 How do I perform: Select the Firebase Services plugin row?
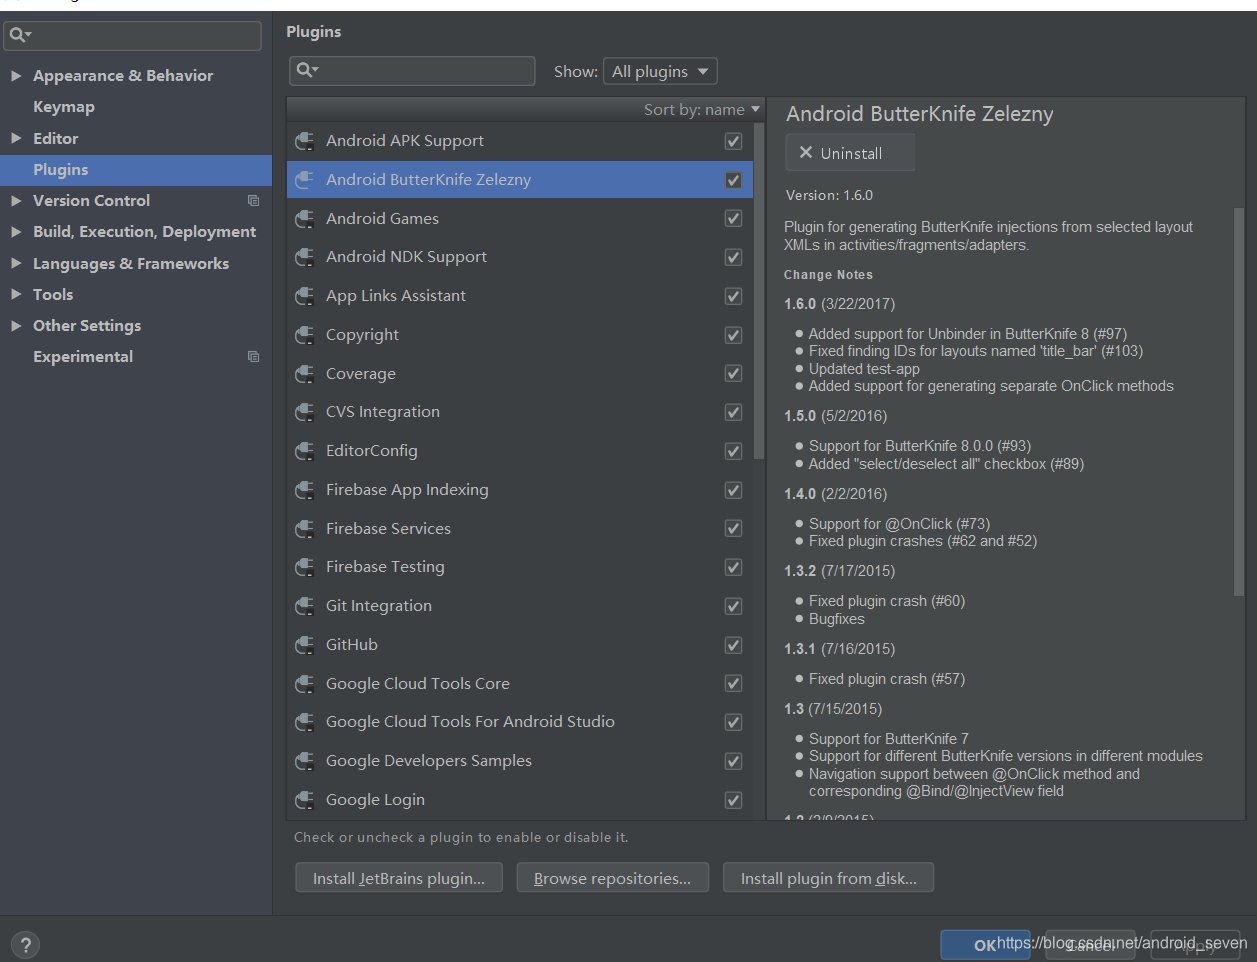coord(520,529)
